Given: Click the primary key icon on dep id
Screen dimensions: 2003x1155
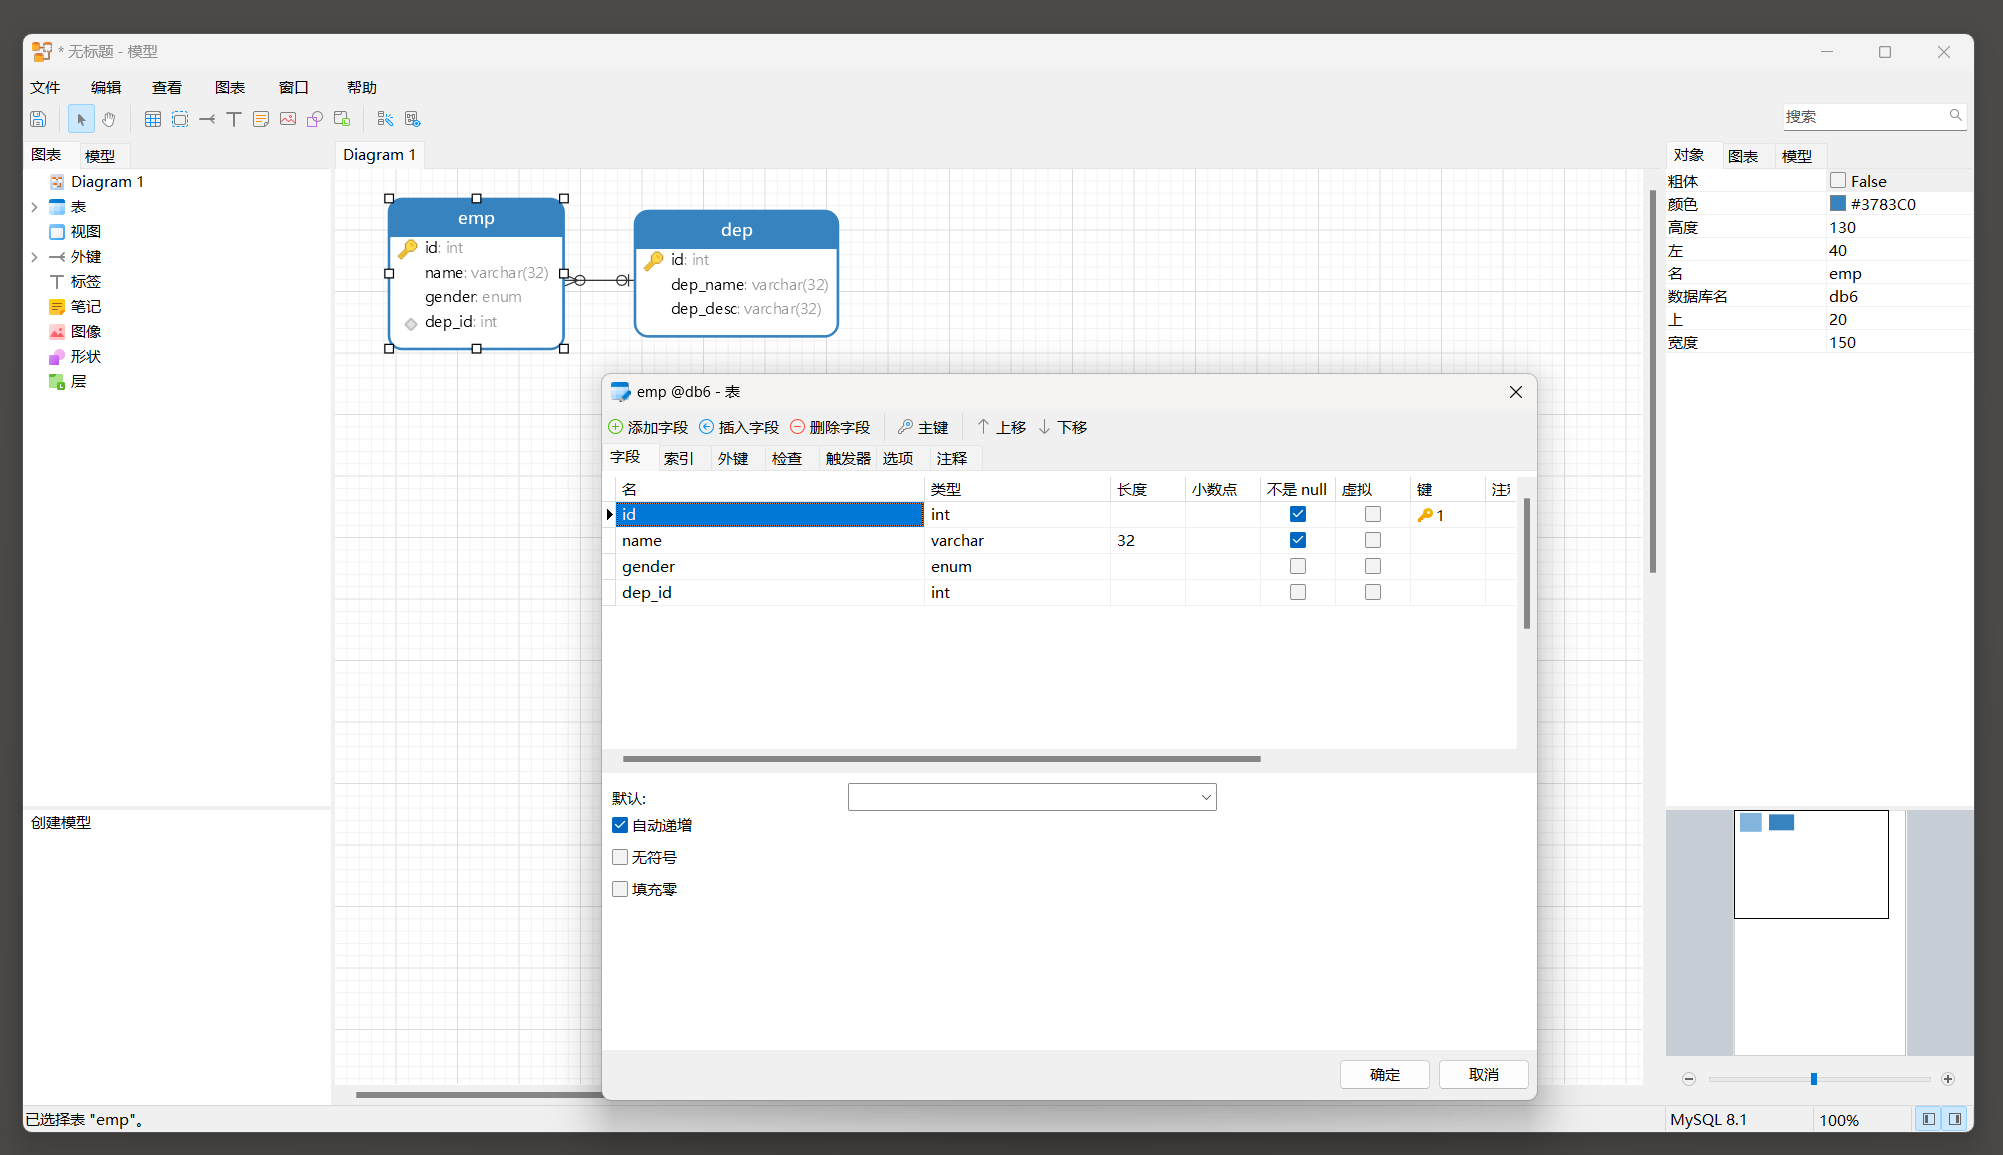Looking at the screenshot, I should click(x=654, y=260).
